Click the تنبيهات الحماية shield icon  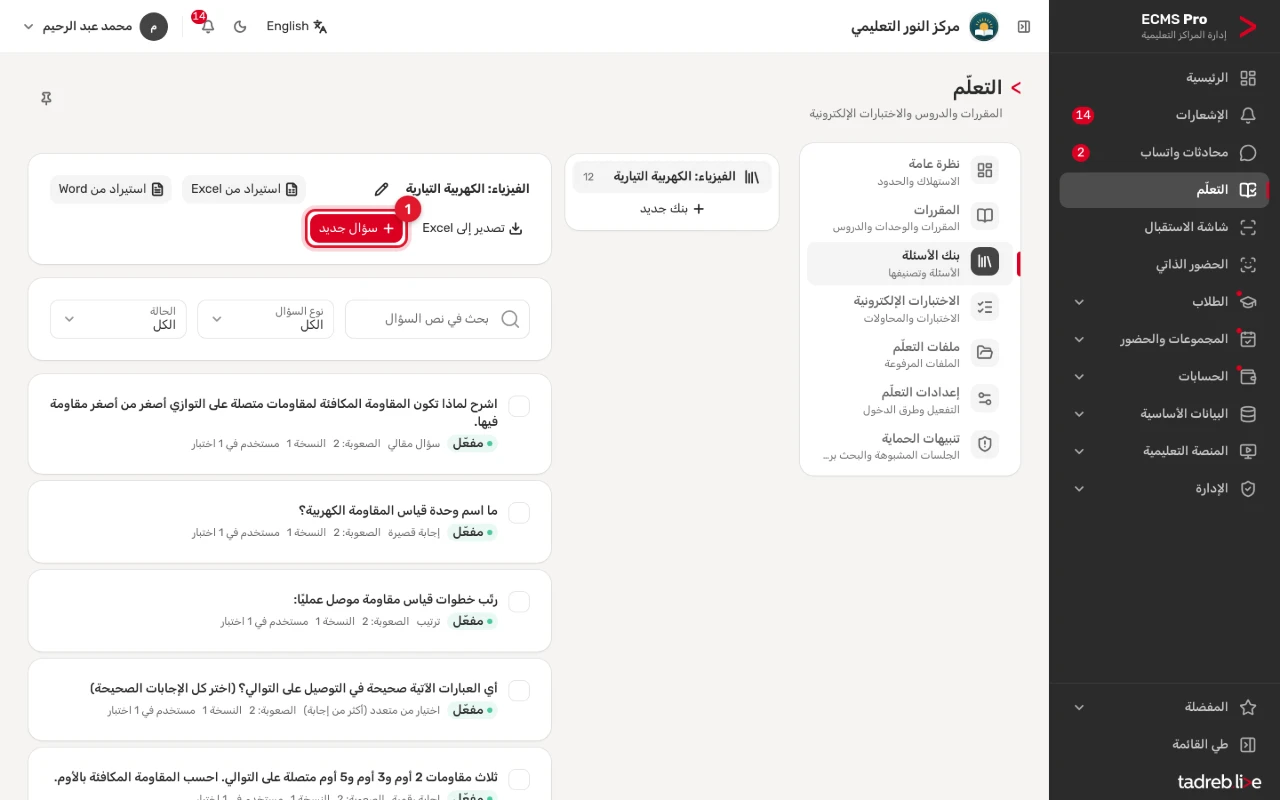[985, 445]
